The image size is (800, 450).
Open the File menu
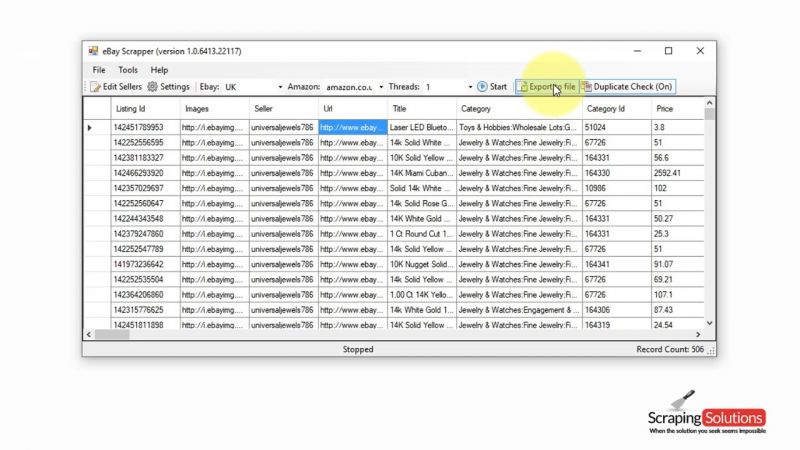tap(99, 70)
